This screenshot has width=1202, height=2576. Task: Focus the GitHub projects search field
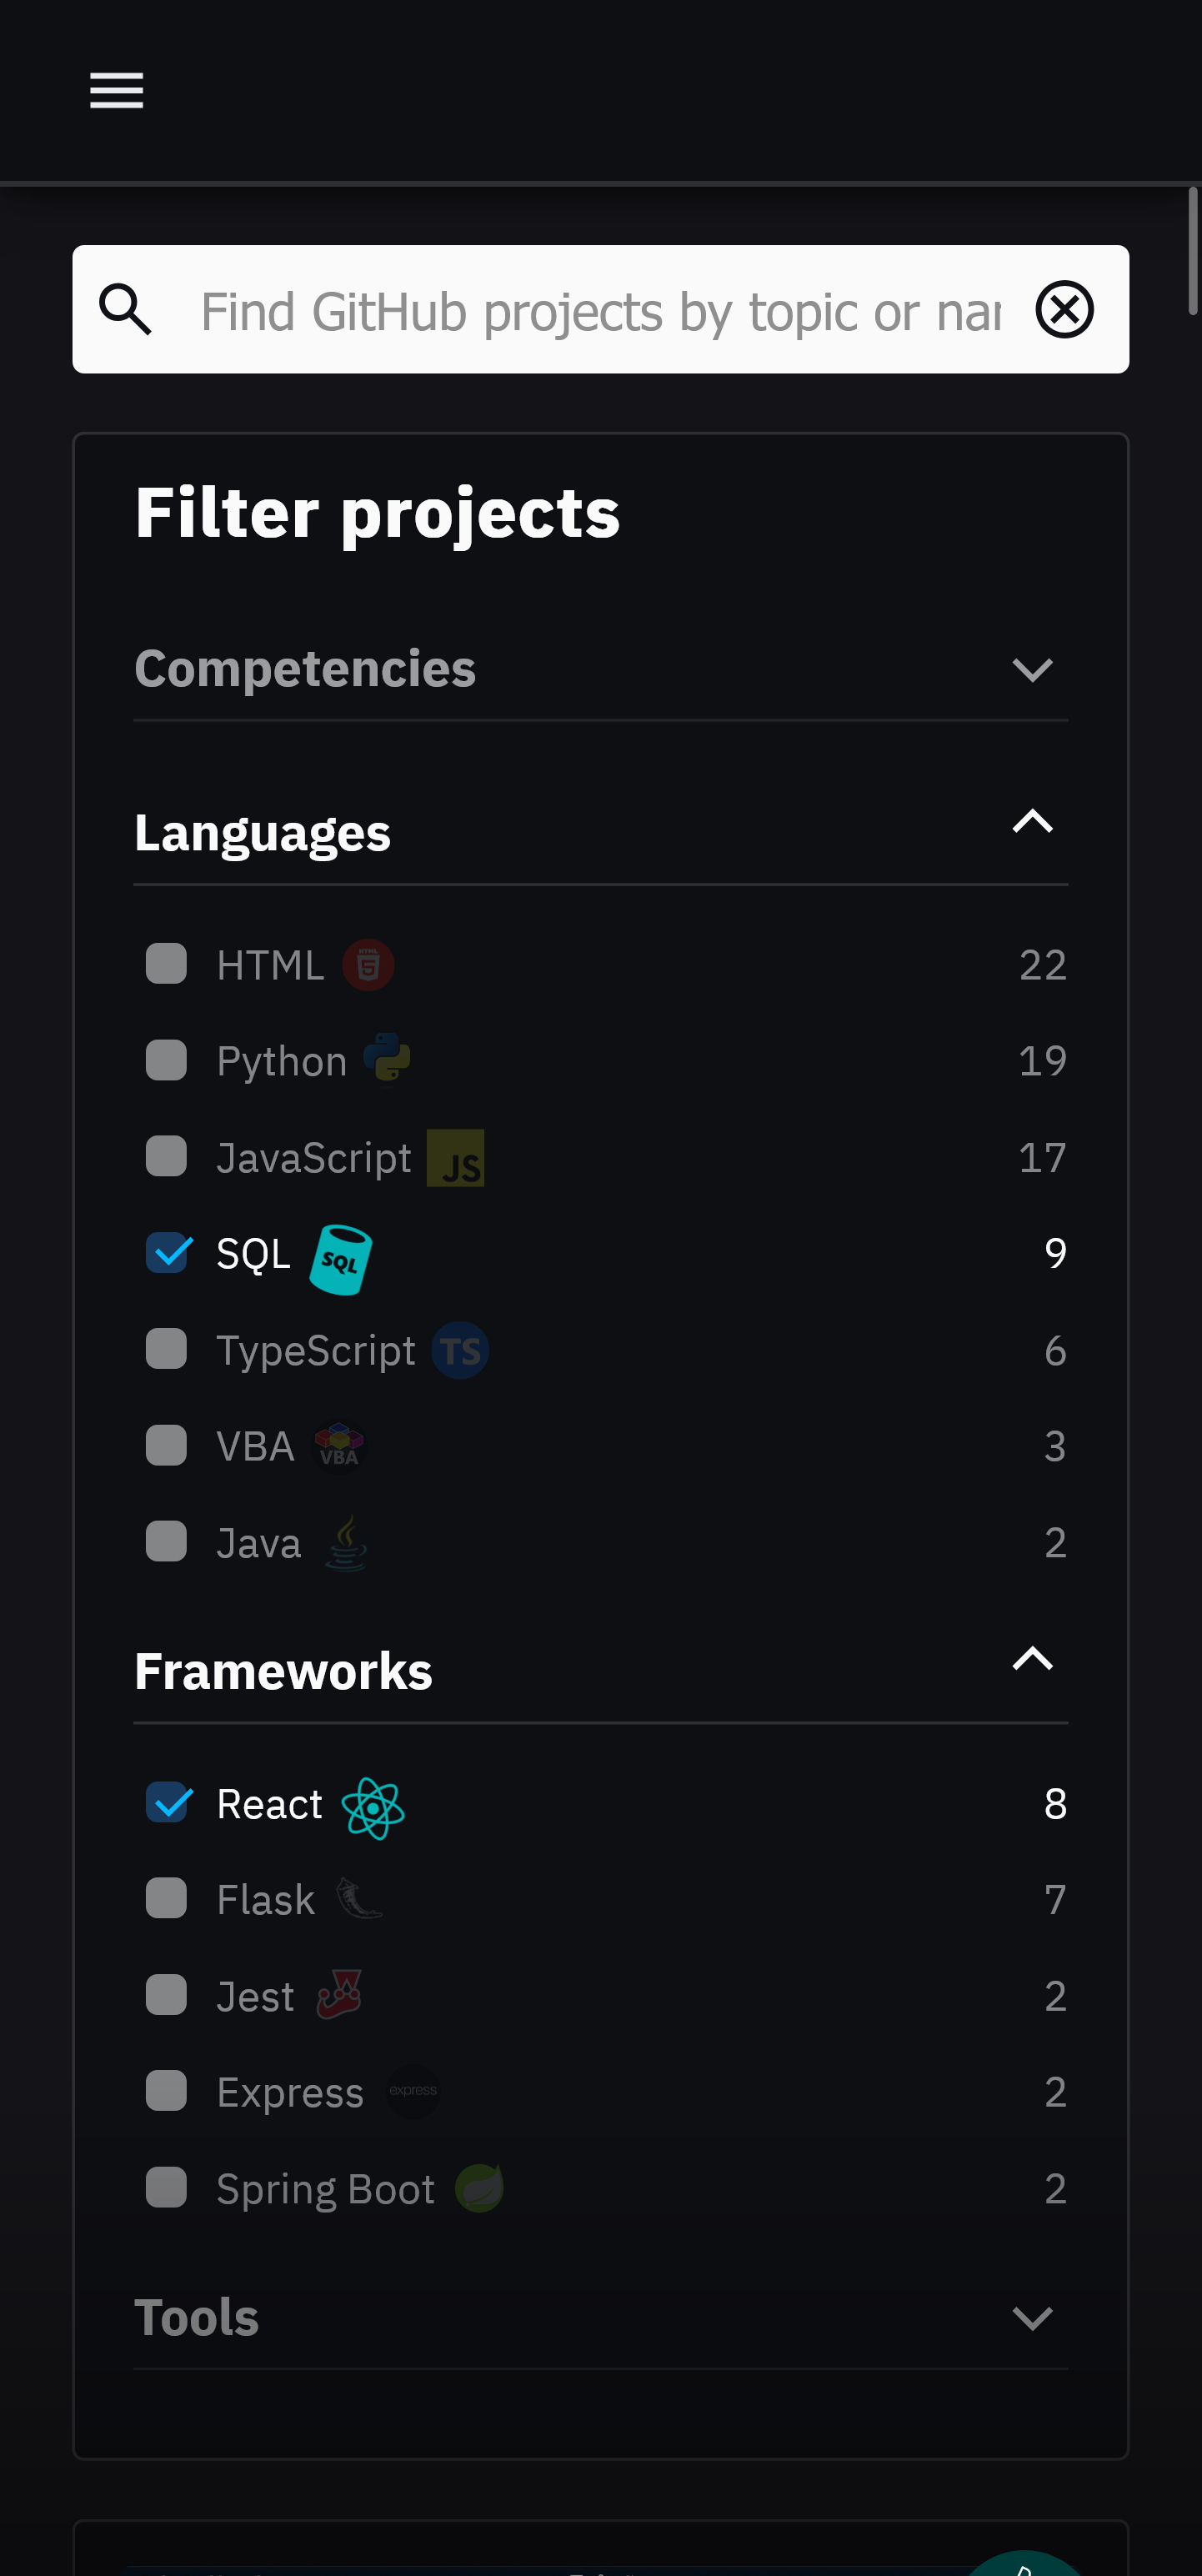click(600, 311)
